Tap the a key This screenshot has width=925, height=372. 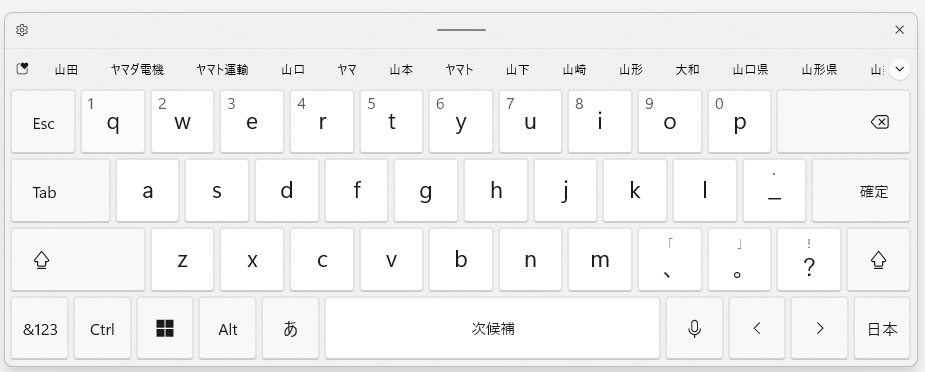point(147,190)
